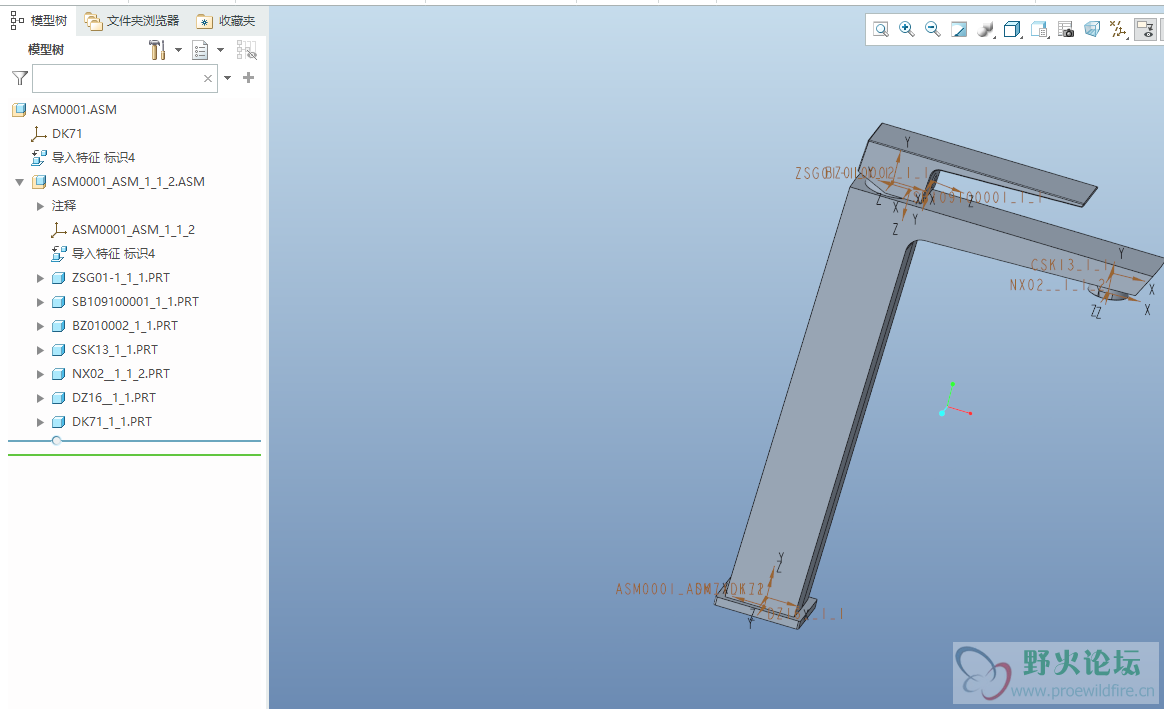This screenshot has height=709, width=1164.
Task: Select BZ010002_1_1.PRT in the tree
Action: (x=125, y=326)
